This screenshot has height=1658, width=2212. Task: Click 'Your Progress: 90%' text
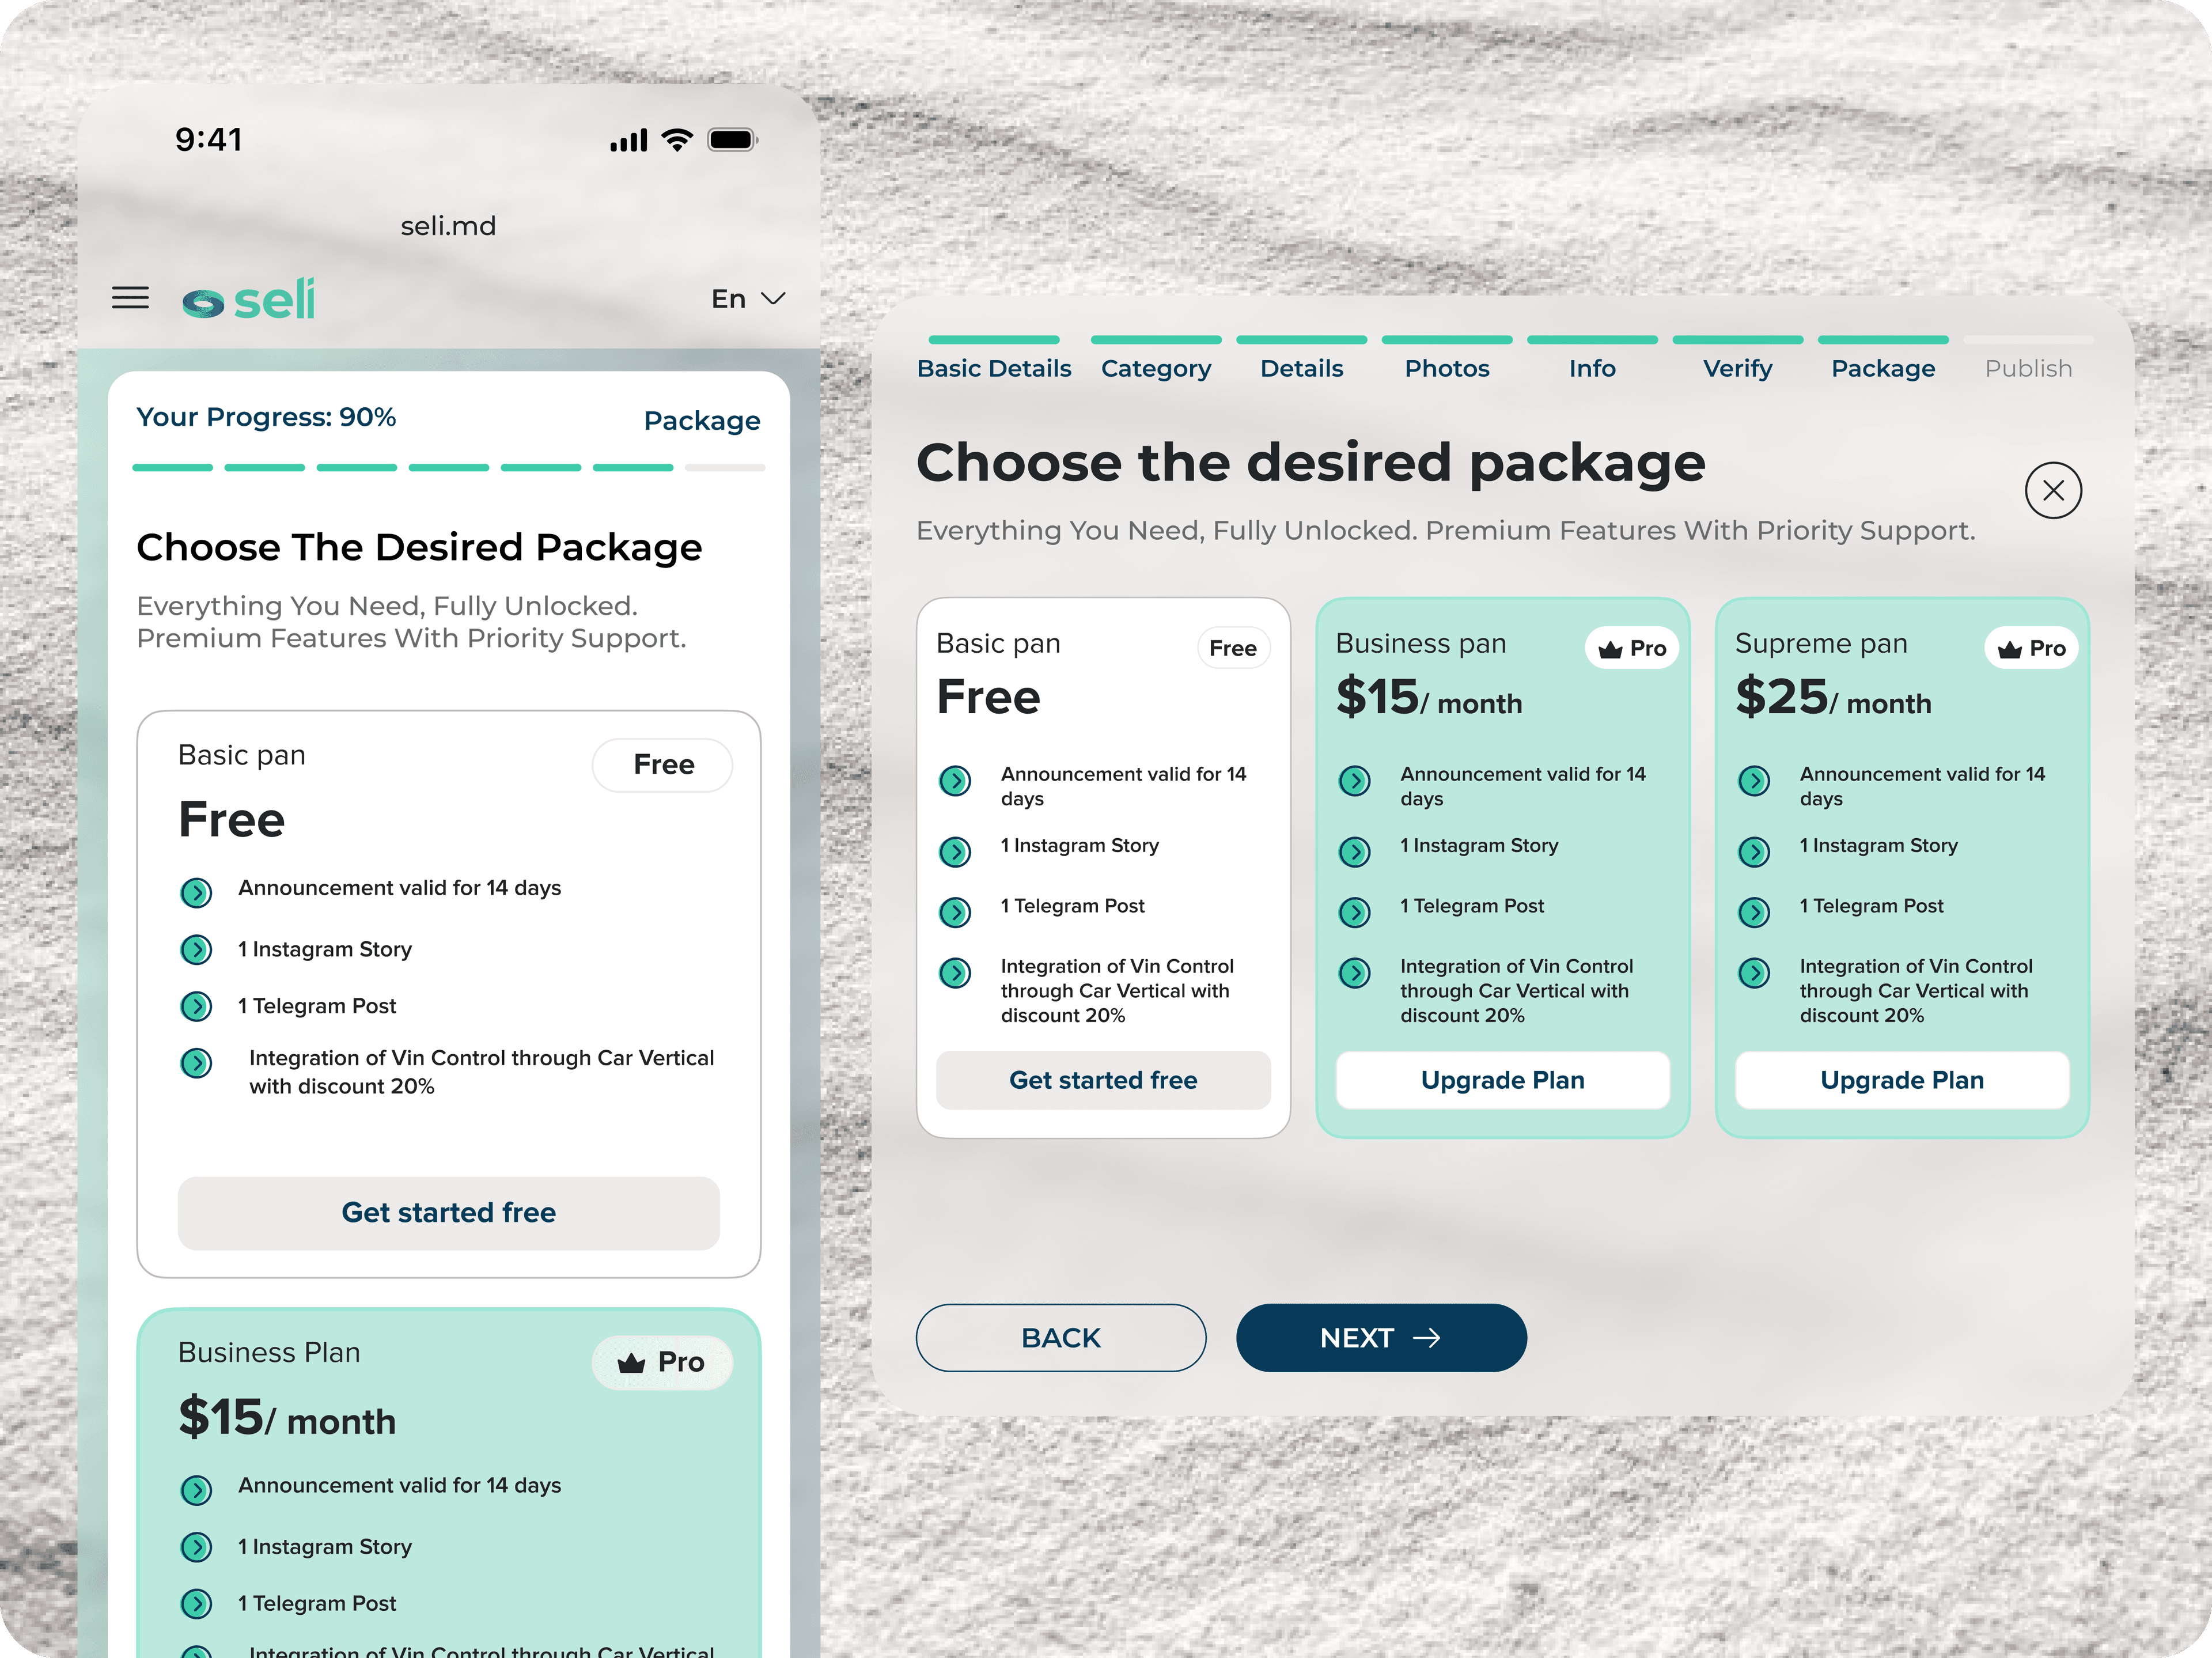[x=266, y=417]
